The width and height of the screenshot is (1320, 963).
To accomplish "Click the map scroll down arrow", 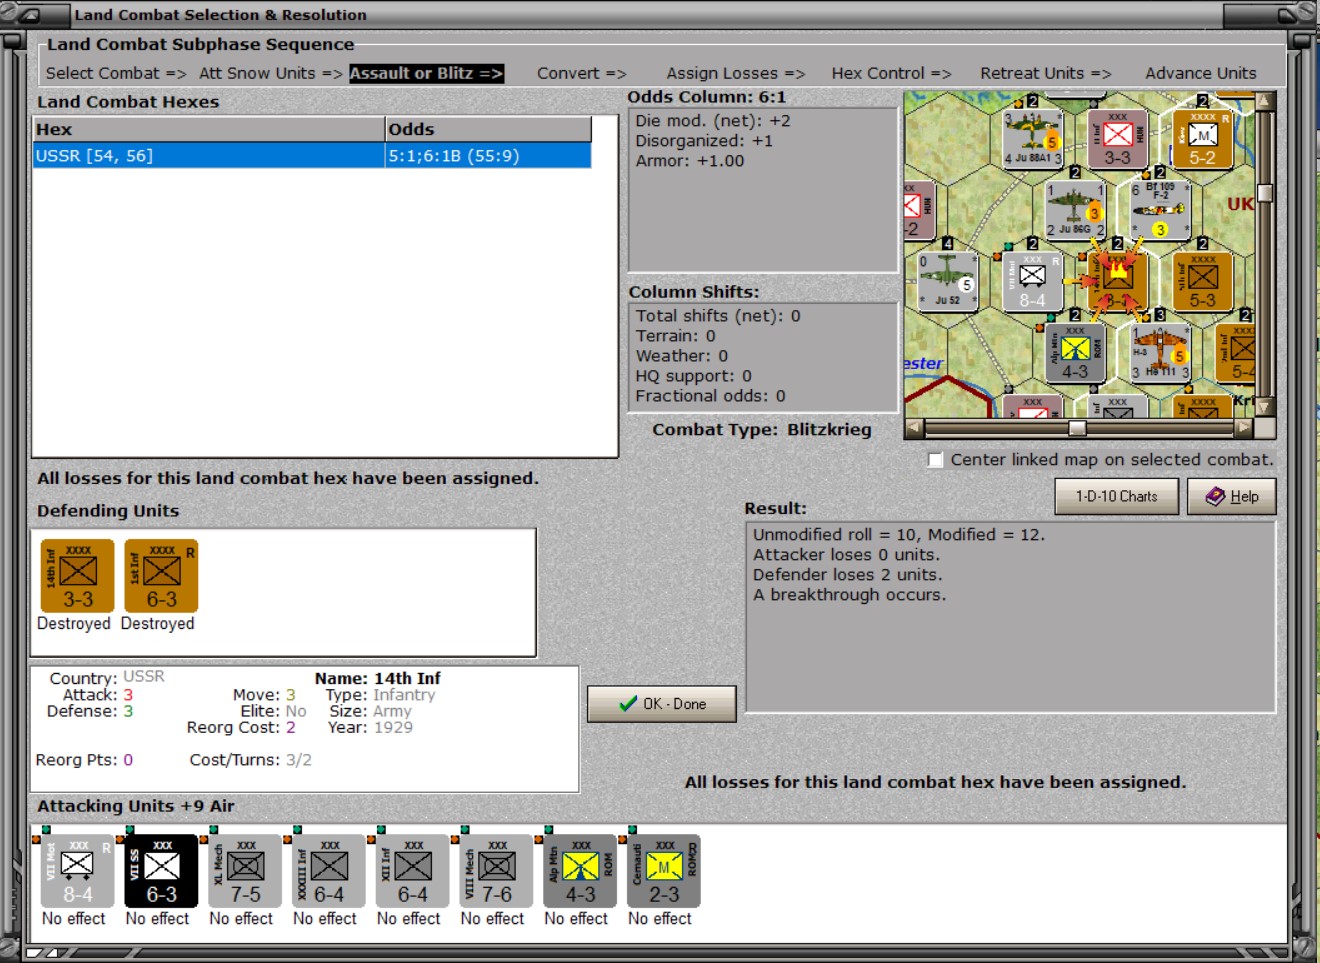I will click(1265, 407).
